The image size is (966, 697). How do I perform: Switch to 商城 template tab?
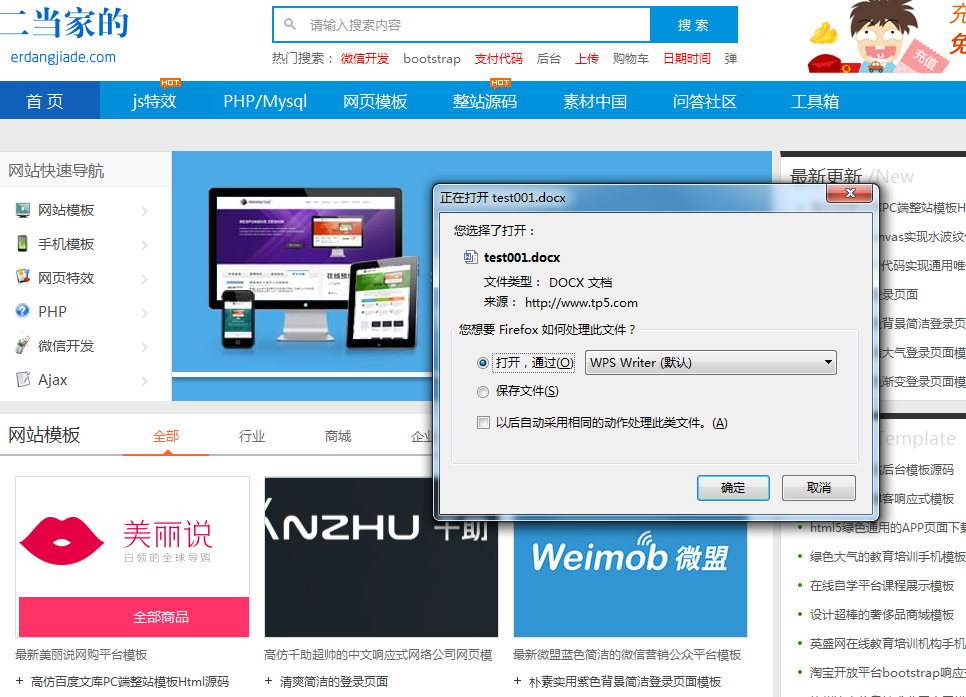pyautogui.click(x=338, y=436)
